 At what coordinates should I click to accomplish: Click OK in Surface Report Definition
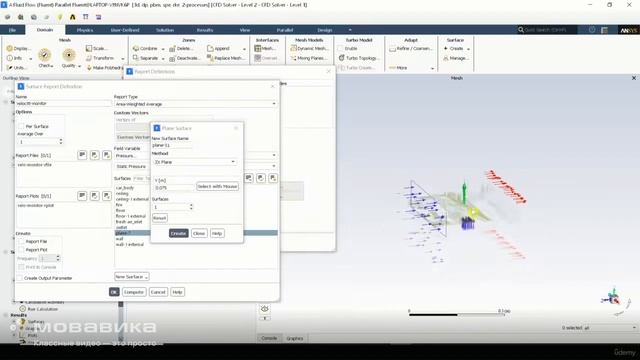click(x=114, y=292)
